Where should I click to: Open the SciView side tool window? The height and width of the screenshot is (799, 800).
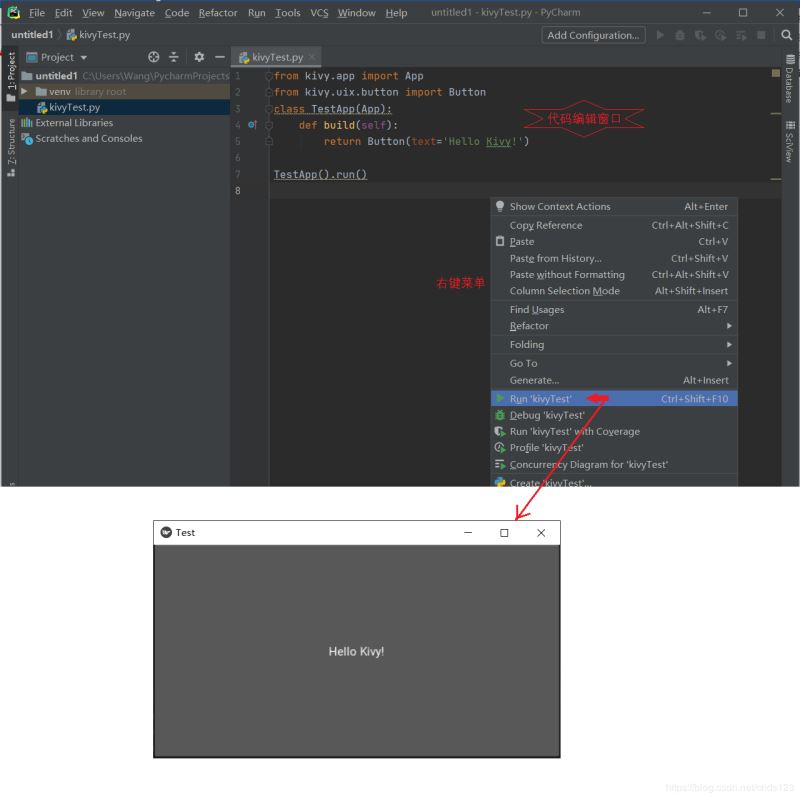pyautogui.click(x=790, y=142)
